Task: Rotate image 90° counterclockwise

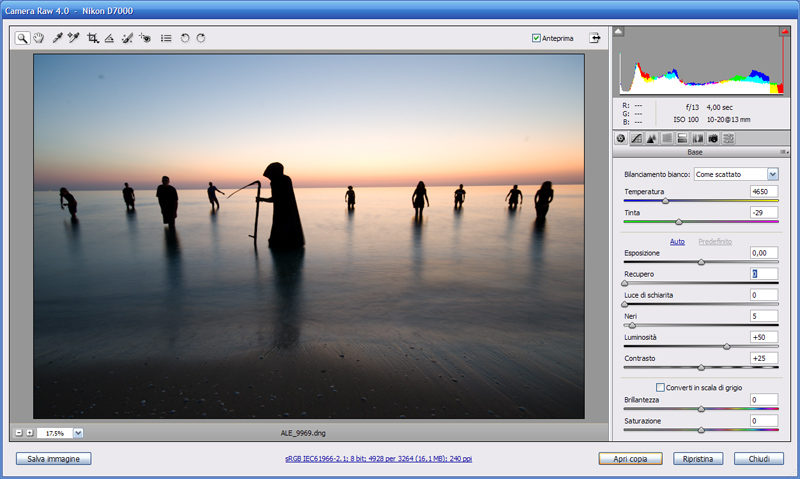Action: [x=185, y=38]
